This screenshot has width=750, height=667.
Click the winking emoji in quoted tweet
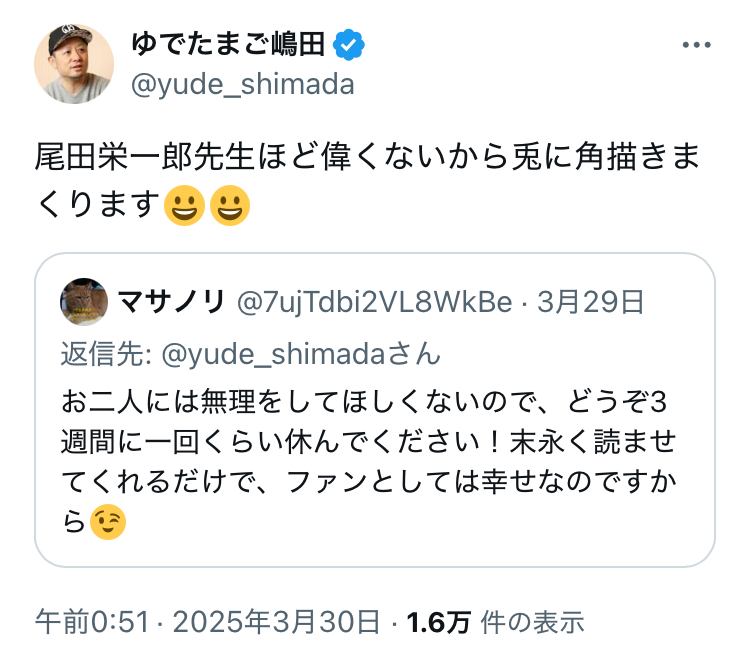coord(108,523)
